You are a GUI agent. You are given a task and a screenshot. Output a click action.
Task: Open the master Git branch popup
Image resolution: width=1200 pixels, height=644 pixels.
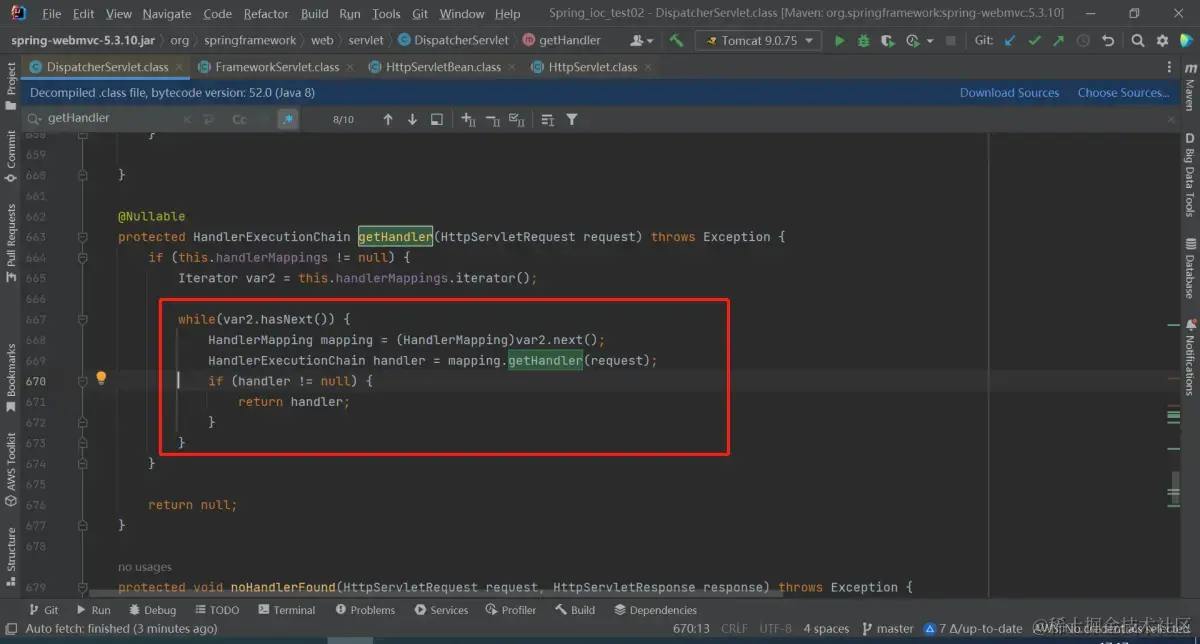click(887, 628)
